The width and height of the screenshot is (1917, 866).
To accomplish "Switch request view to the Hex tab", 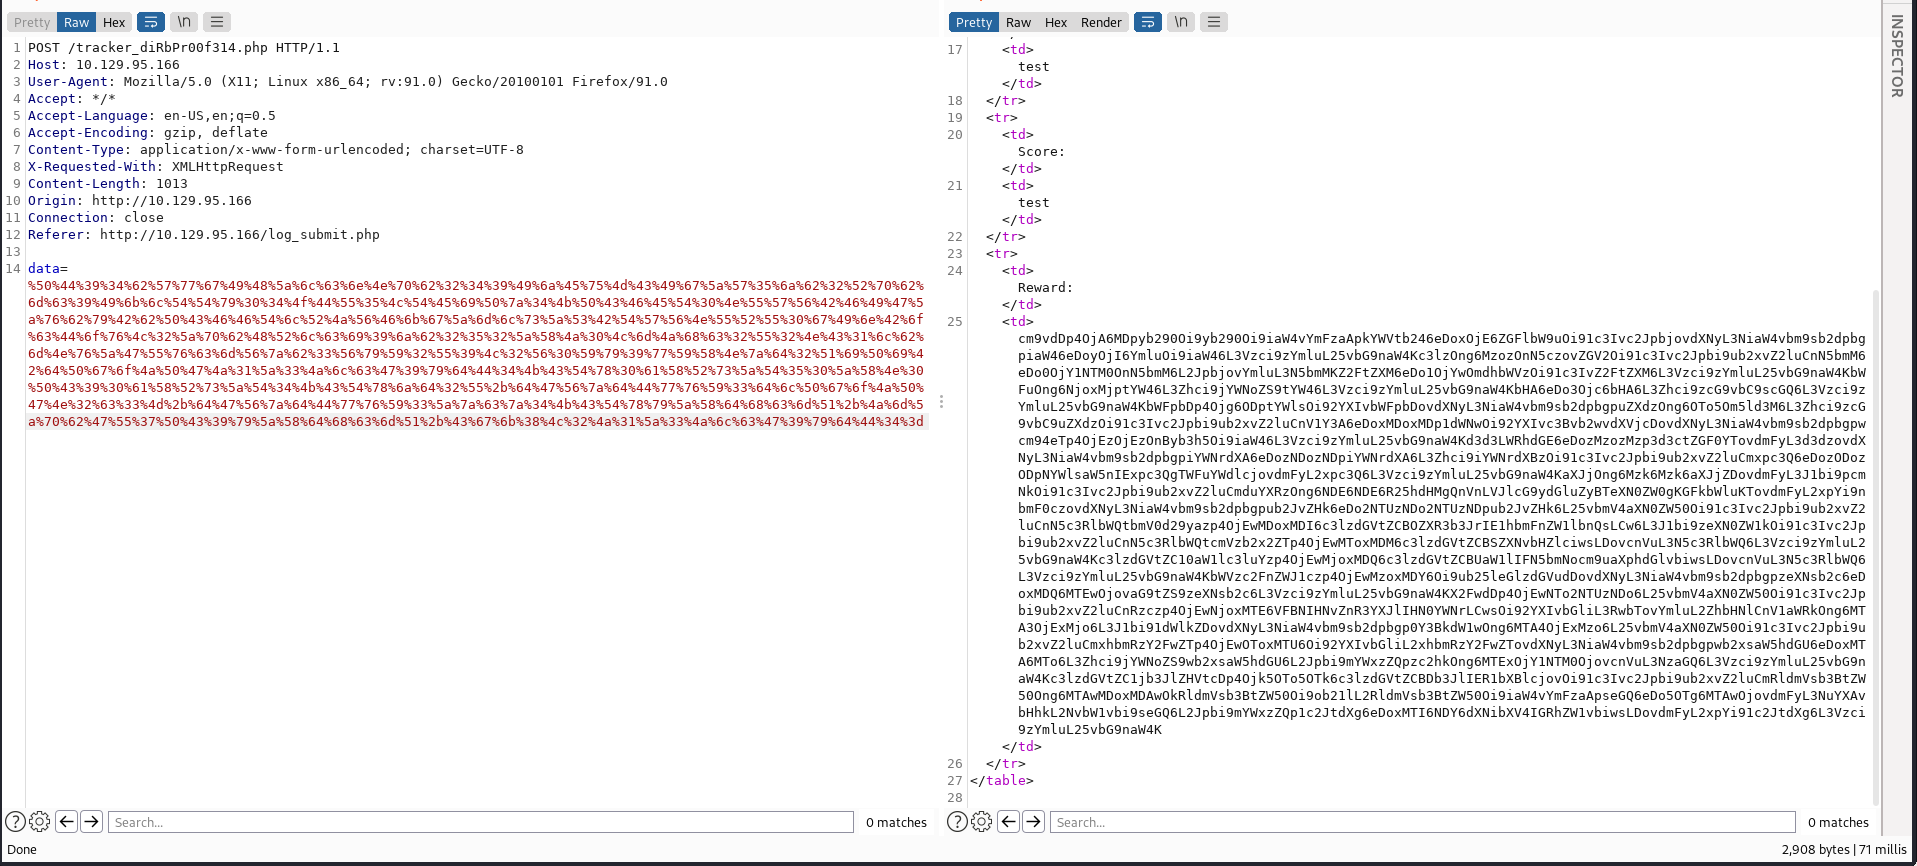I will (114, 22).
